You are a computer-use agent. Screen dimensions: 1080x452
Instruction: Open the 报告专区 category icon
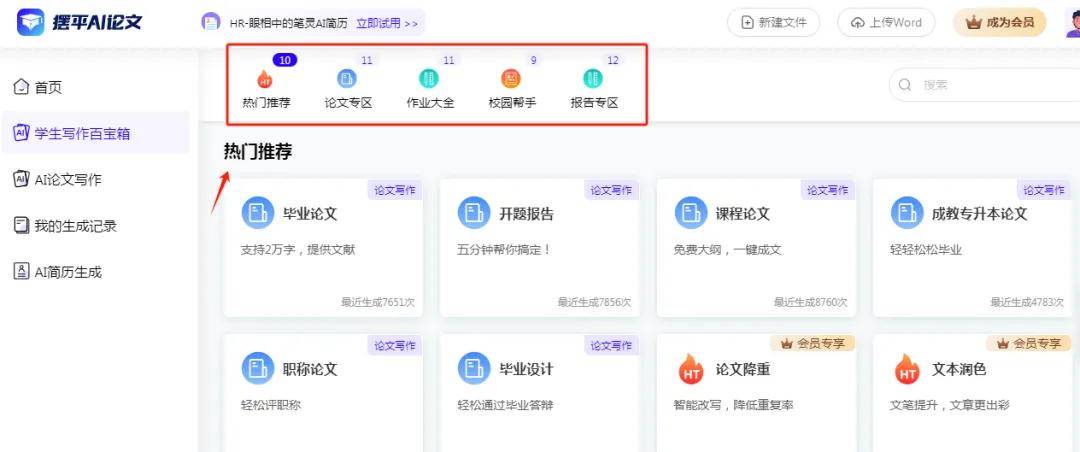click(593, 79)
